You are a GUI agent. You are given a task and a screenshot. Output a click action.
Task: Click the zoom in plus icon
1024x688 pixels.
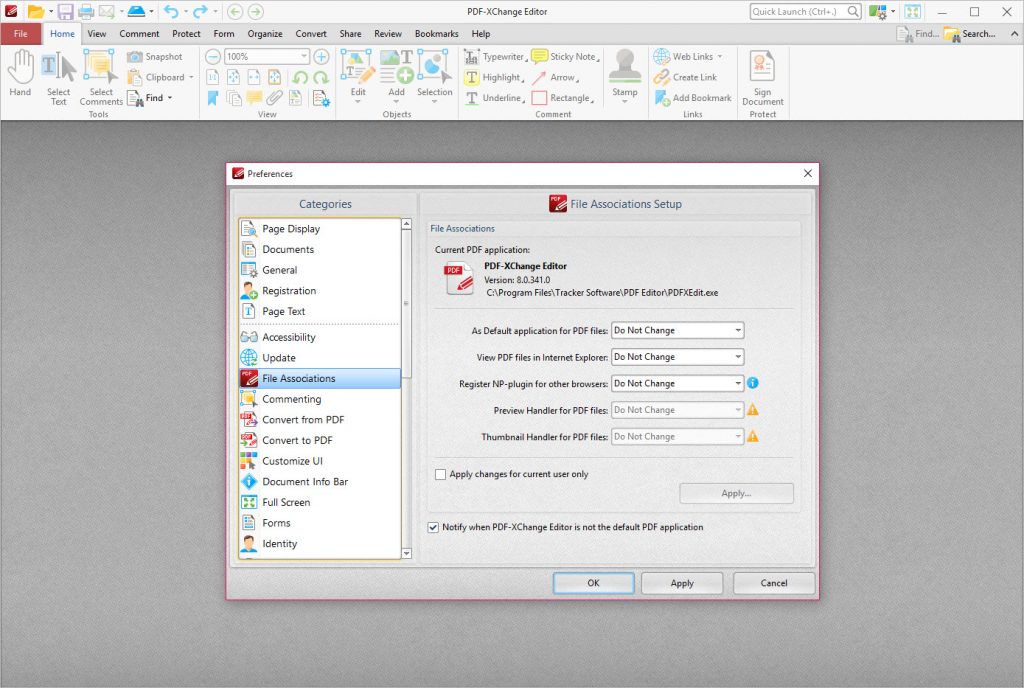(321, 57)
